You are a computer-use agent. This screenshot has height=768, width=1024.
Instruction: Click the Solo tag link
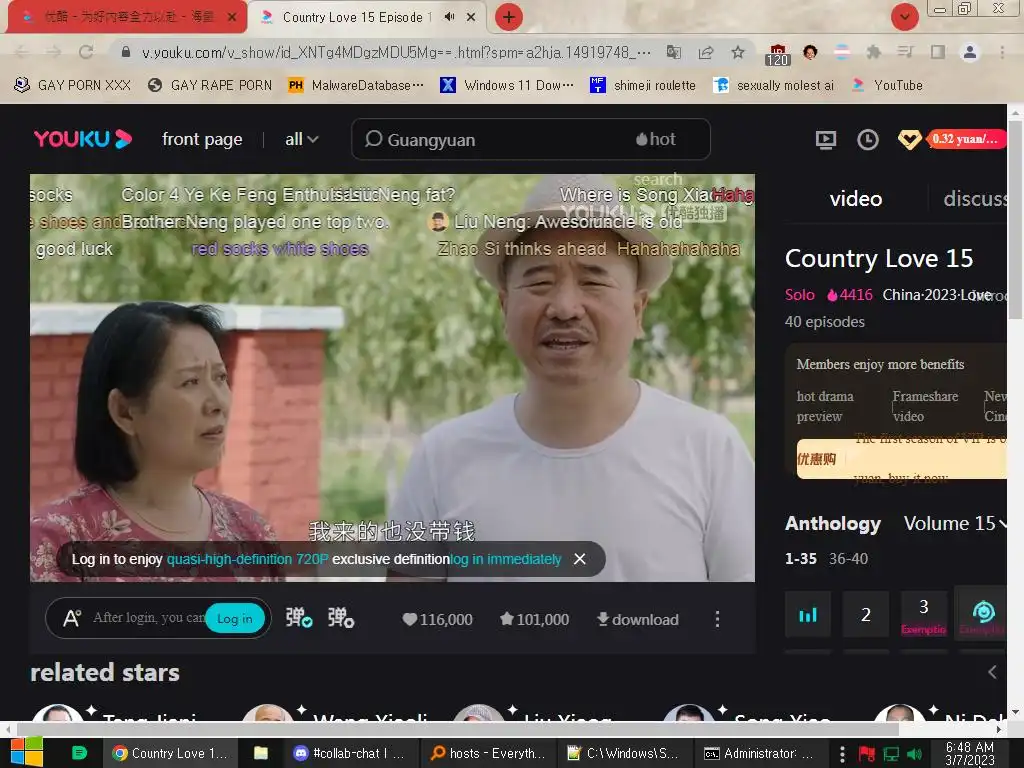click(x=799, y=295)
